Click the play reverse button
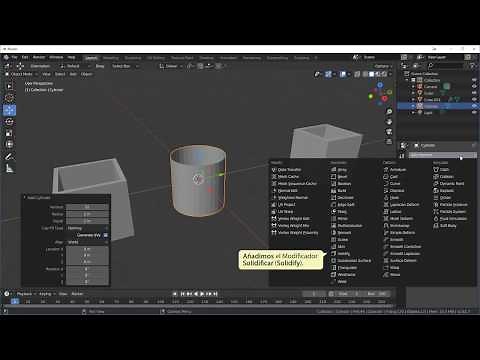Screen dimensions: 480x360 pos(196,294)
